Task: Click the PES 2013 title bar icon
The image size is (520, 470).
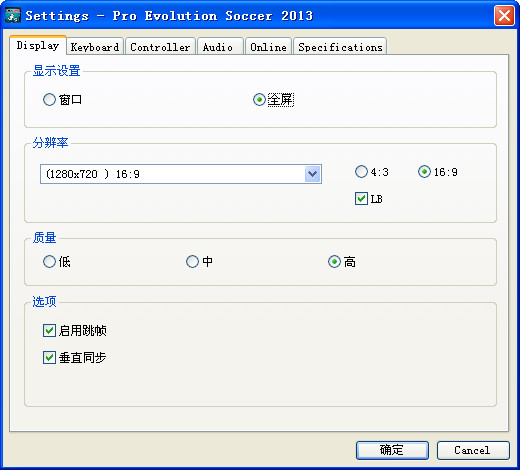Action: (13, 15)
